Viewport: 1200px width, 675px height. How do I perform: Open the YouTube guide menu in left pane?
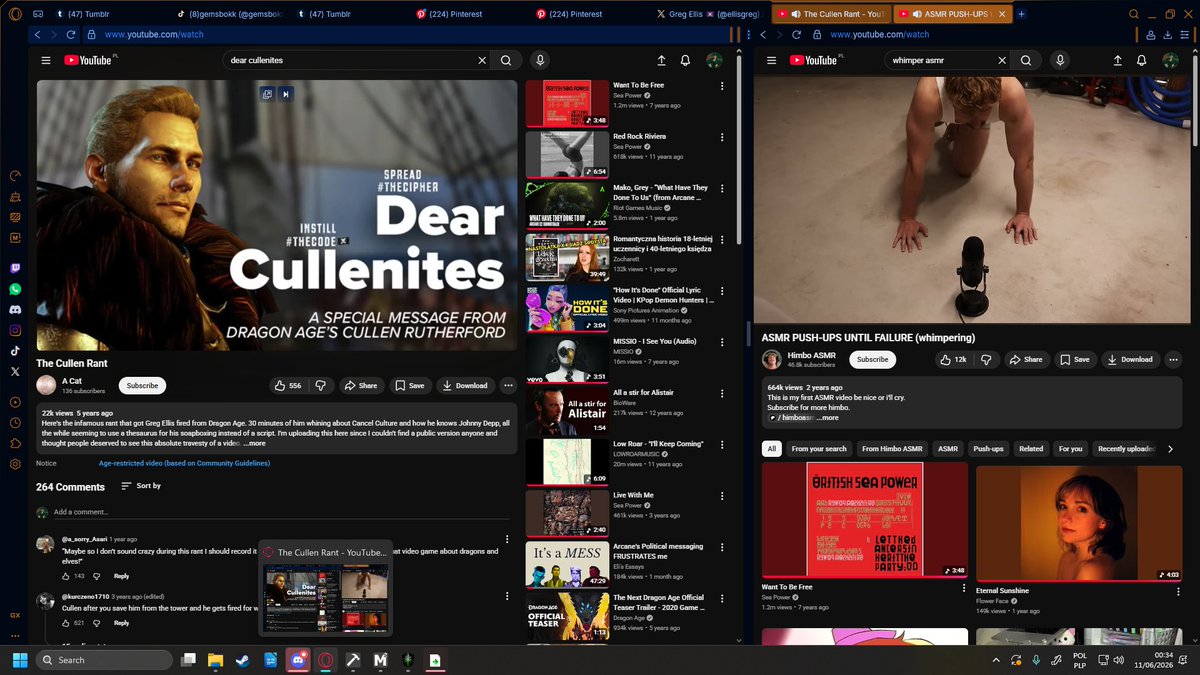point(46,60)
